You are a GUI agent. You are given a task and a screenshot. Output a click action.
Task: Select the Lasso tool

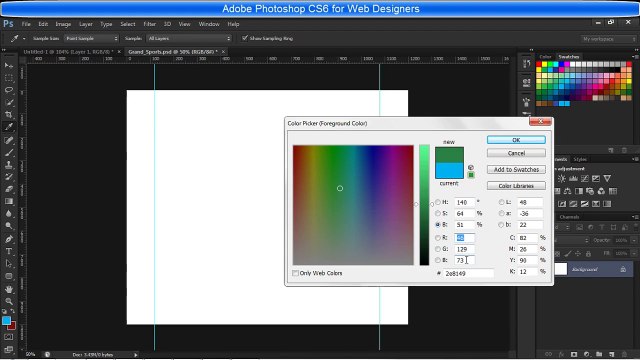(x=9, y=90)
